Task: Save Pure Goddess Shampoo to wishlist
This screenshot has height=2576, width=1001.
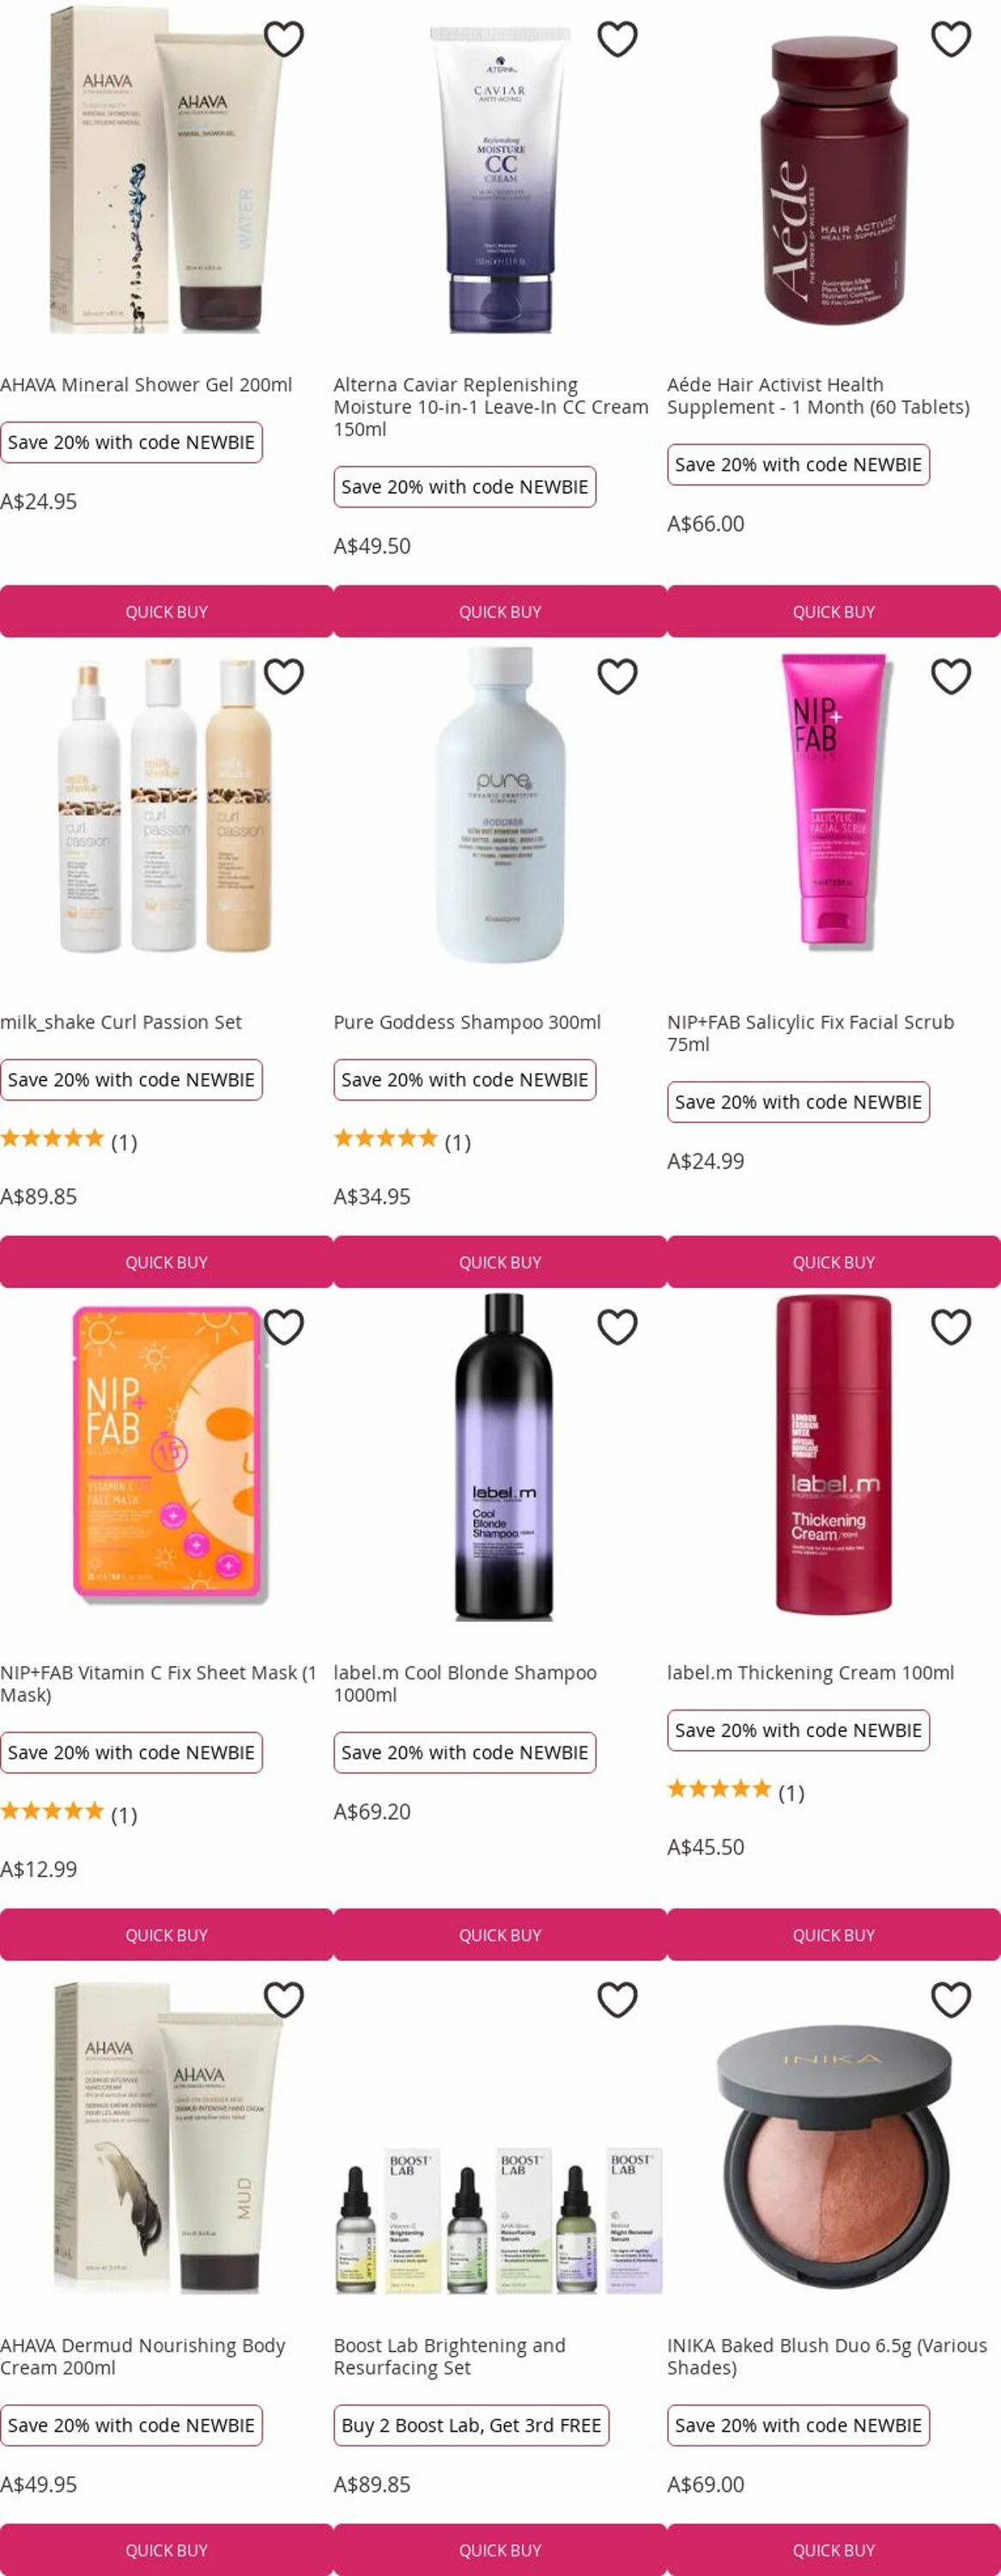Action: pos(617,677)
